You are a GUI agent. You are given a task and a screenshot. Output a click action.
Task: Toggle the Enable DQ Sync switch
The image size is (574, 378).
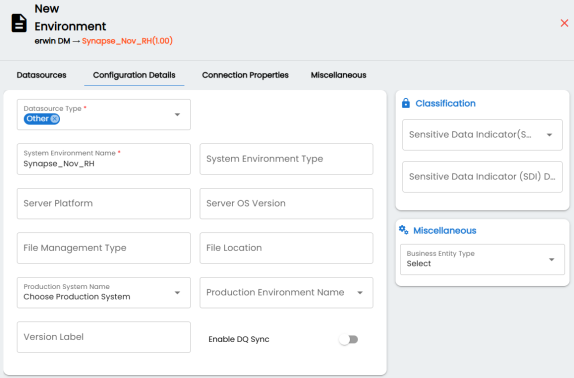click(348, 339)
